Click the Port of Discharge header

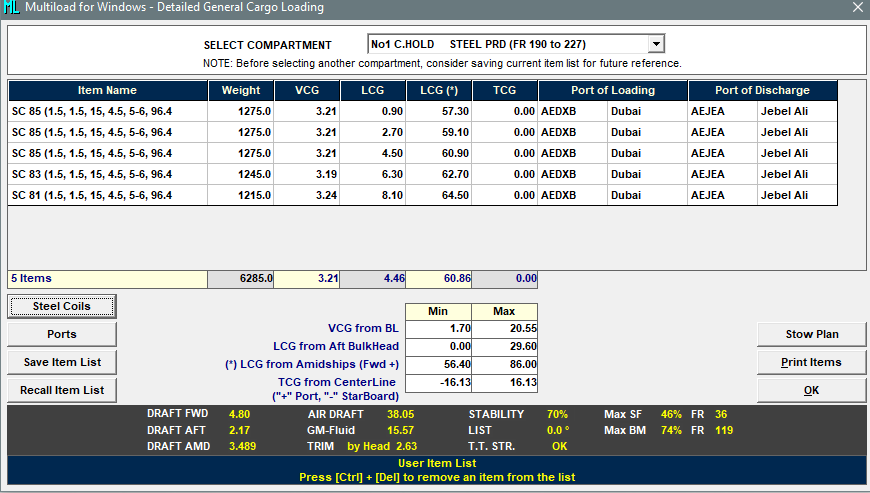tap(763, 90)
